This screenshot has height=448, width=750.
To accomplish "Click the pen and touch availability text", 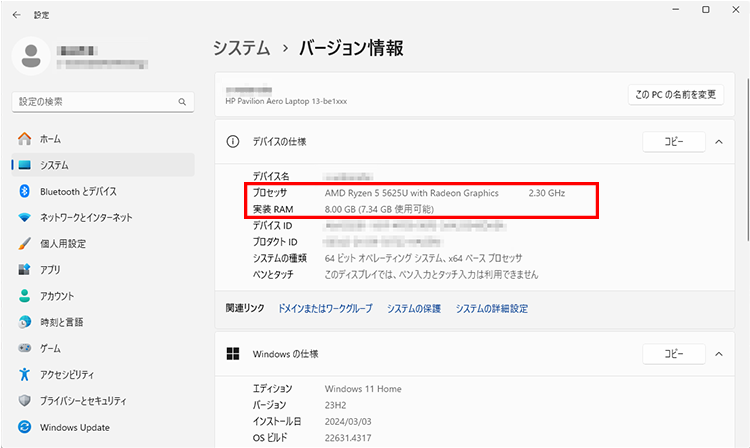I will point(431,274).
